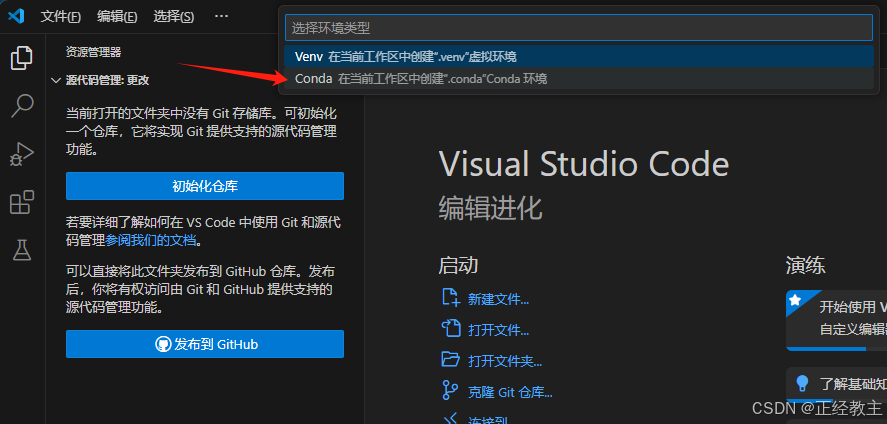Click the lightbulb icon on 了解基础知识 card
The width and height of the screenshot is (887, 424).
(x=802, y=384)
